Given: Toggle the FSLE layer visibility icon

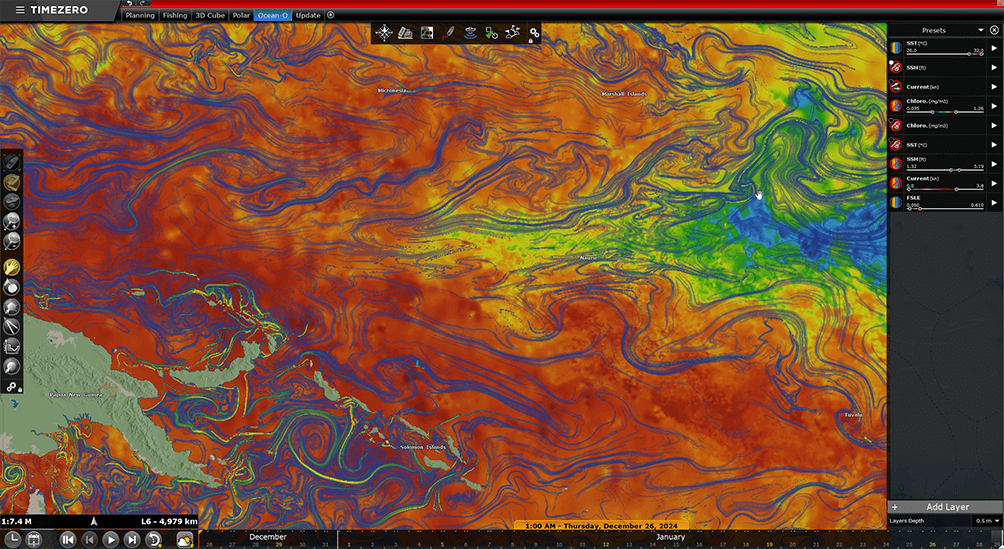Looking at the screenshot, I should coord(896,202).
